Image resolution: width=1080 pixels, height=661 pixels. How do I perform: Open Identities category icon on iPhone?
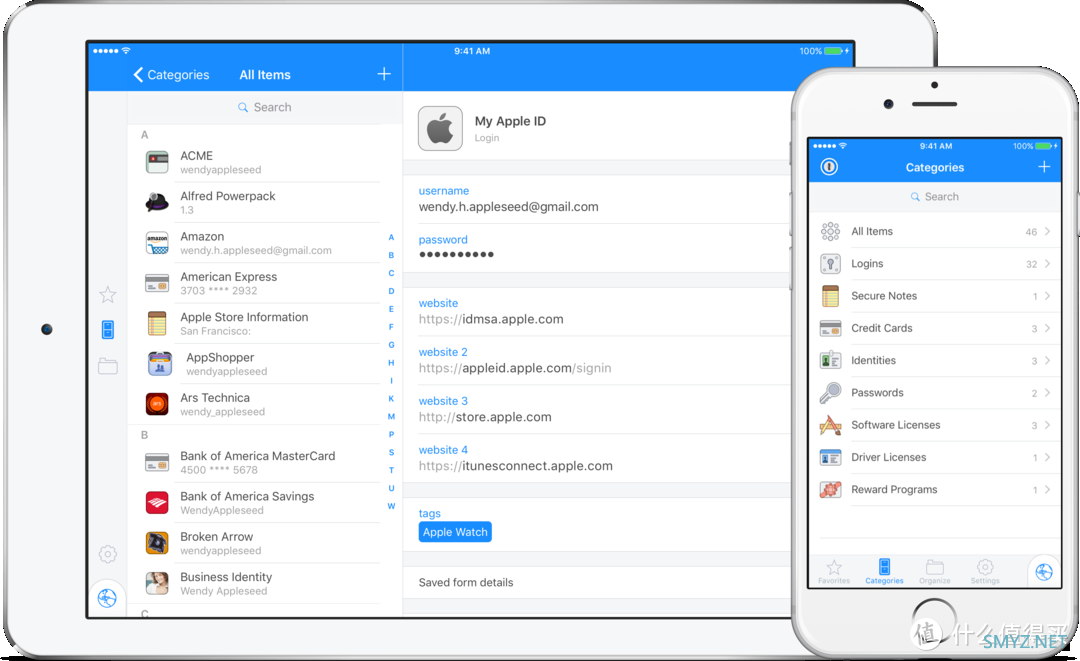tap(831, 360)
